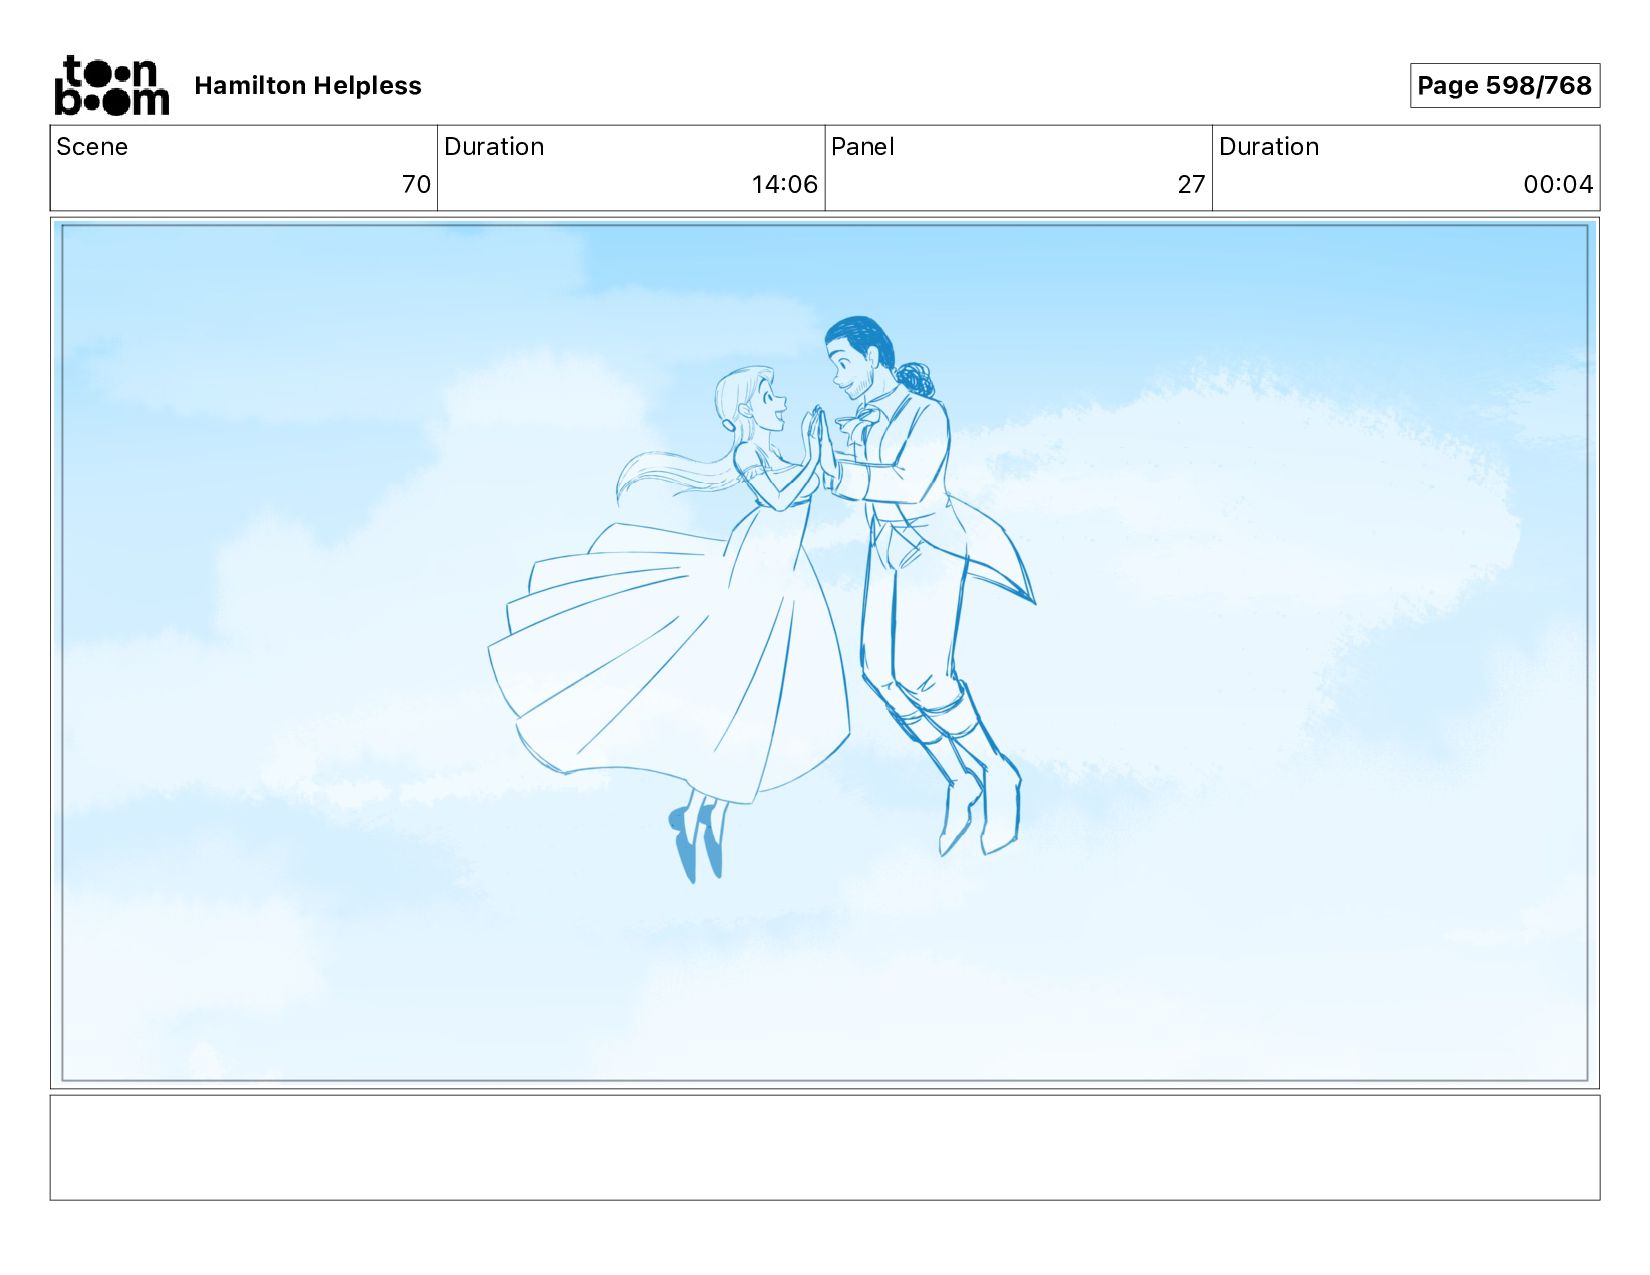Click the scene duration value "14:06"
Screen dimensions: 1650x1275
[785, 185]
